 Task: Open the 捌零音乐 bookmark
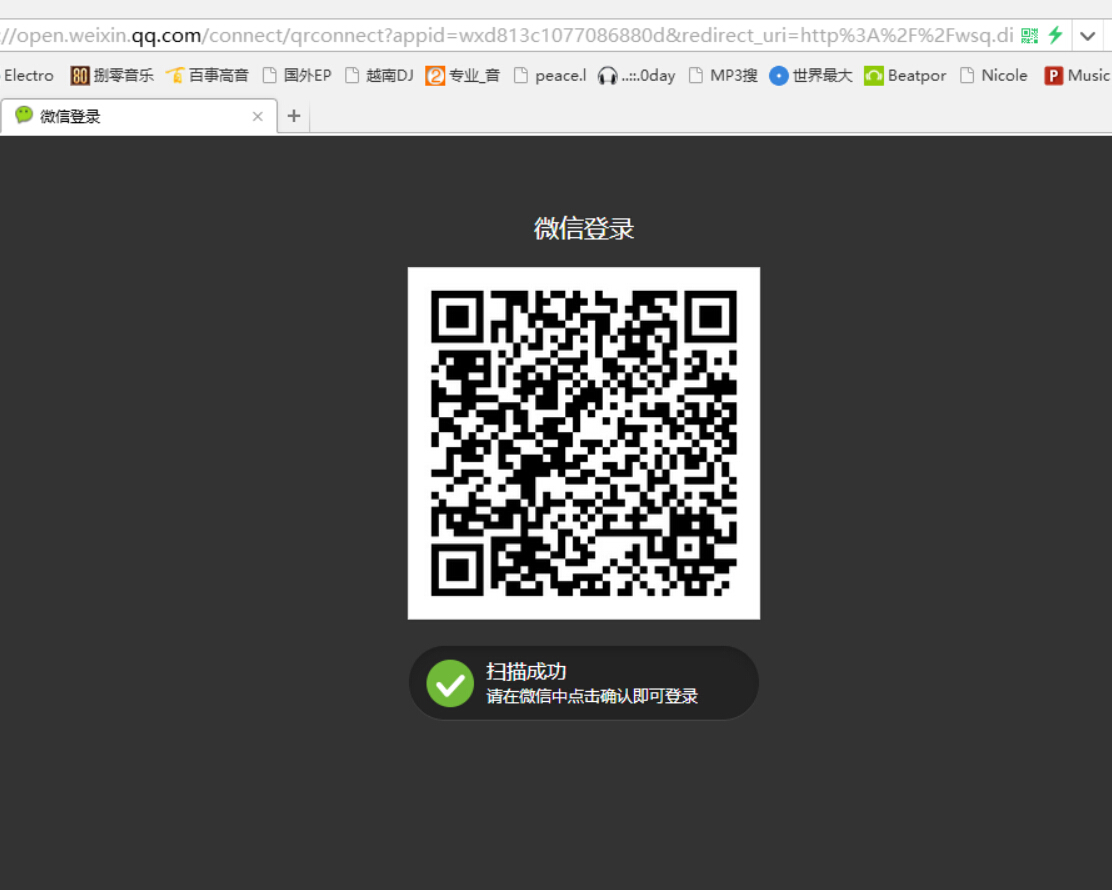point(113,75)
